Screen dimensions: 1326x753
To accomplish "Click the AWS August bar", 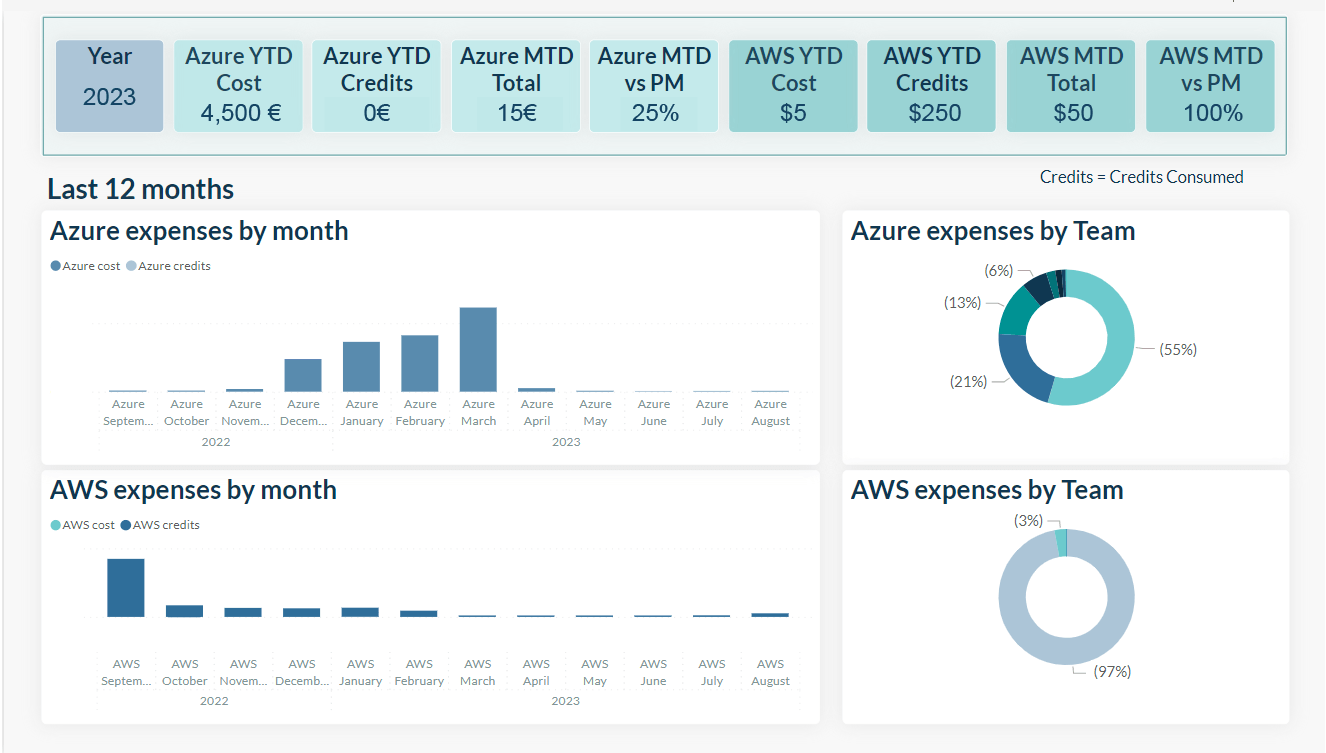I will click(770, 615).
